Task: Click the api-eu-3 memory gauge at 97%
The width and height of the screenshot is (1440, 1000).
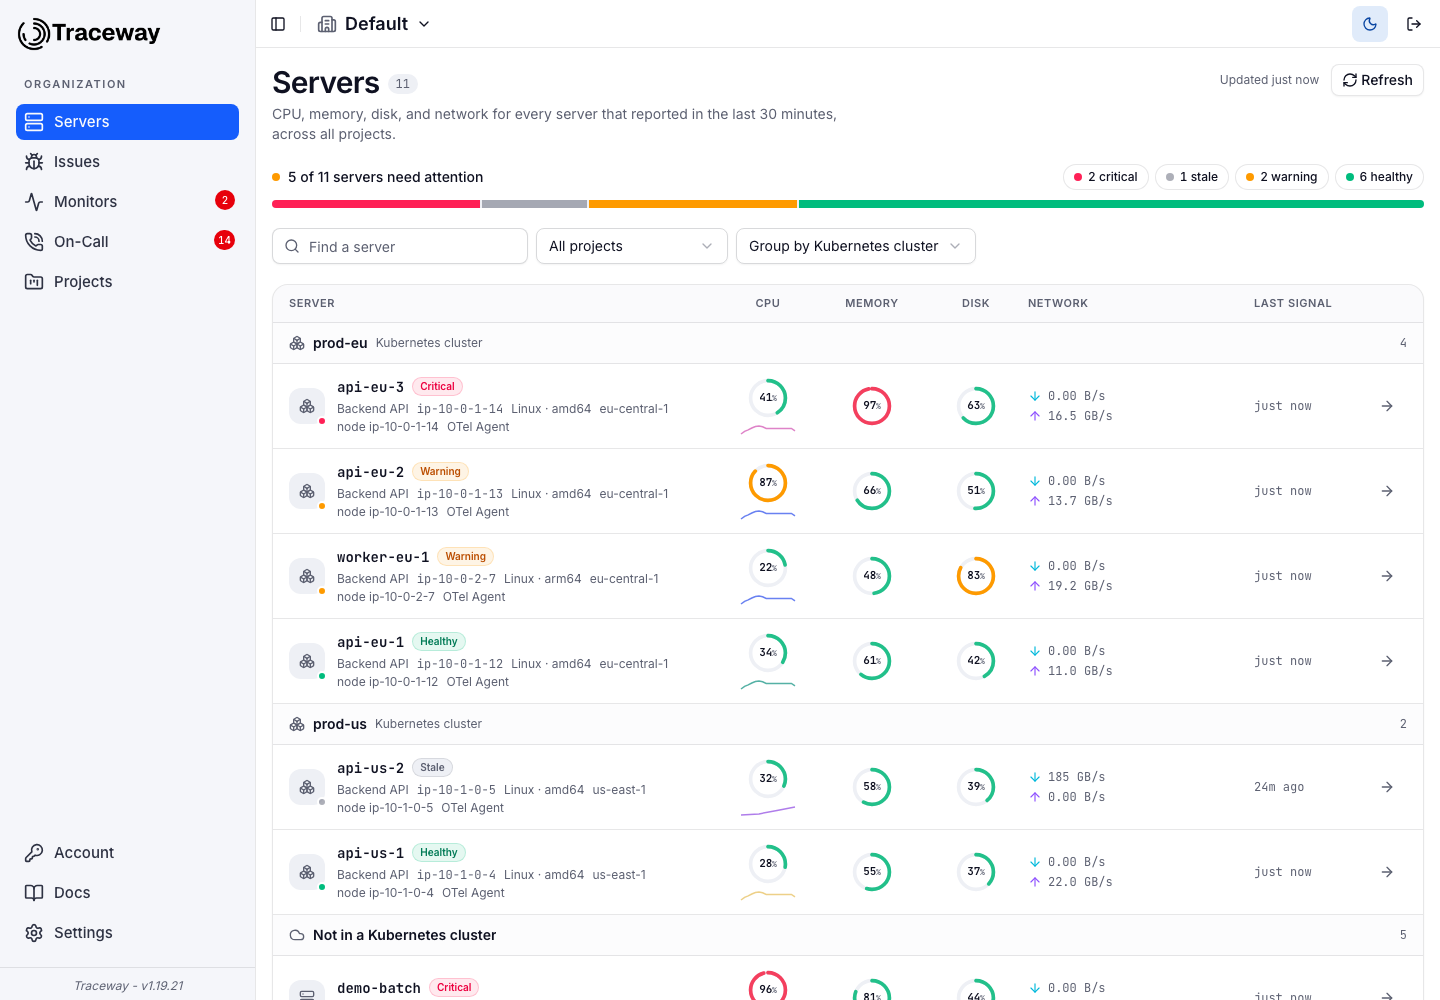Action: [x=872, y=406]
